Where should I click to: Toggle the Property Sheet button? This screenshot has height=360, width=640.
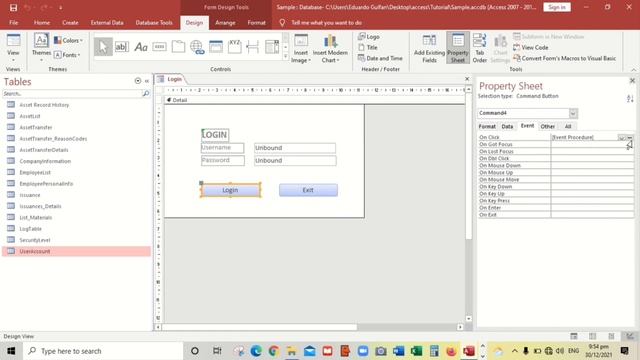point(458,48)
